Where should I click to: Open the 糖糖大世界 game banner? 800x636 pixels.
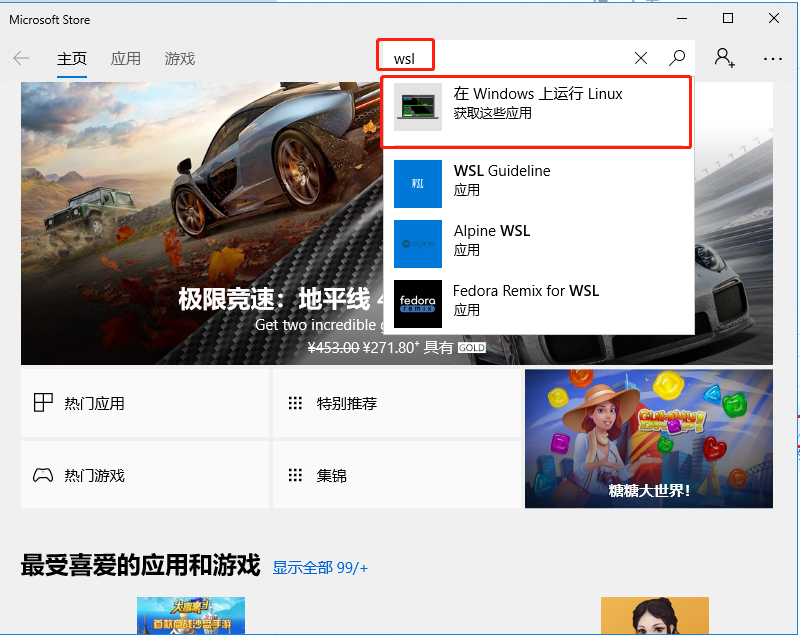[x=648, y=439]
